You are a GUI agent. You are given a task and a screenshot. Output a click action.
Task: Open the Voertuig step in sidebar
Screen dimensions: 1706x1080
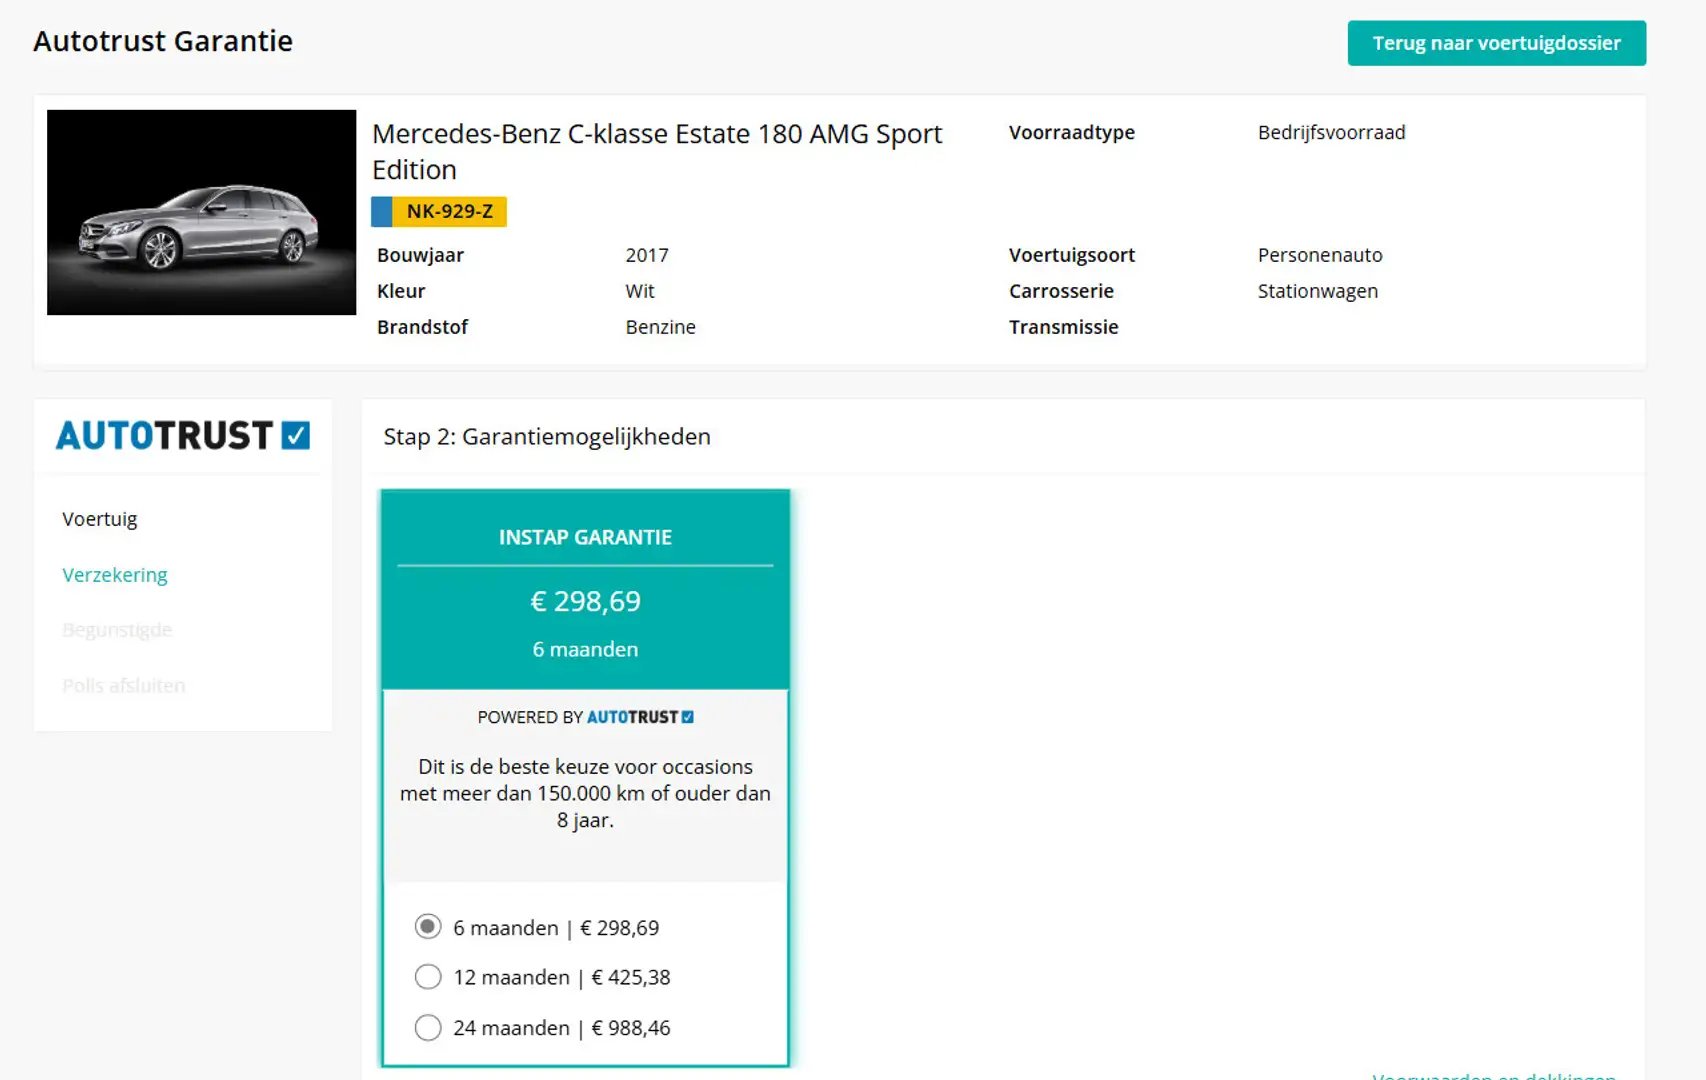[x=100, y=519]
